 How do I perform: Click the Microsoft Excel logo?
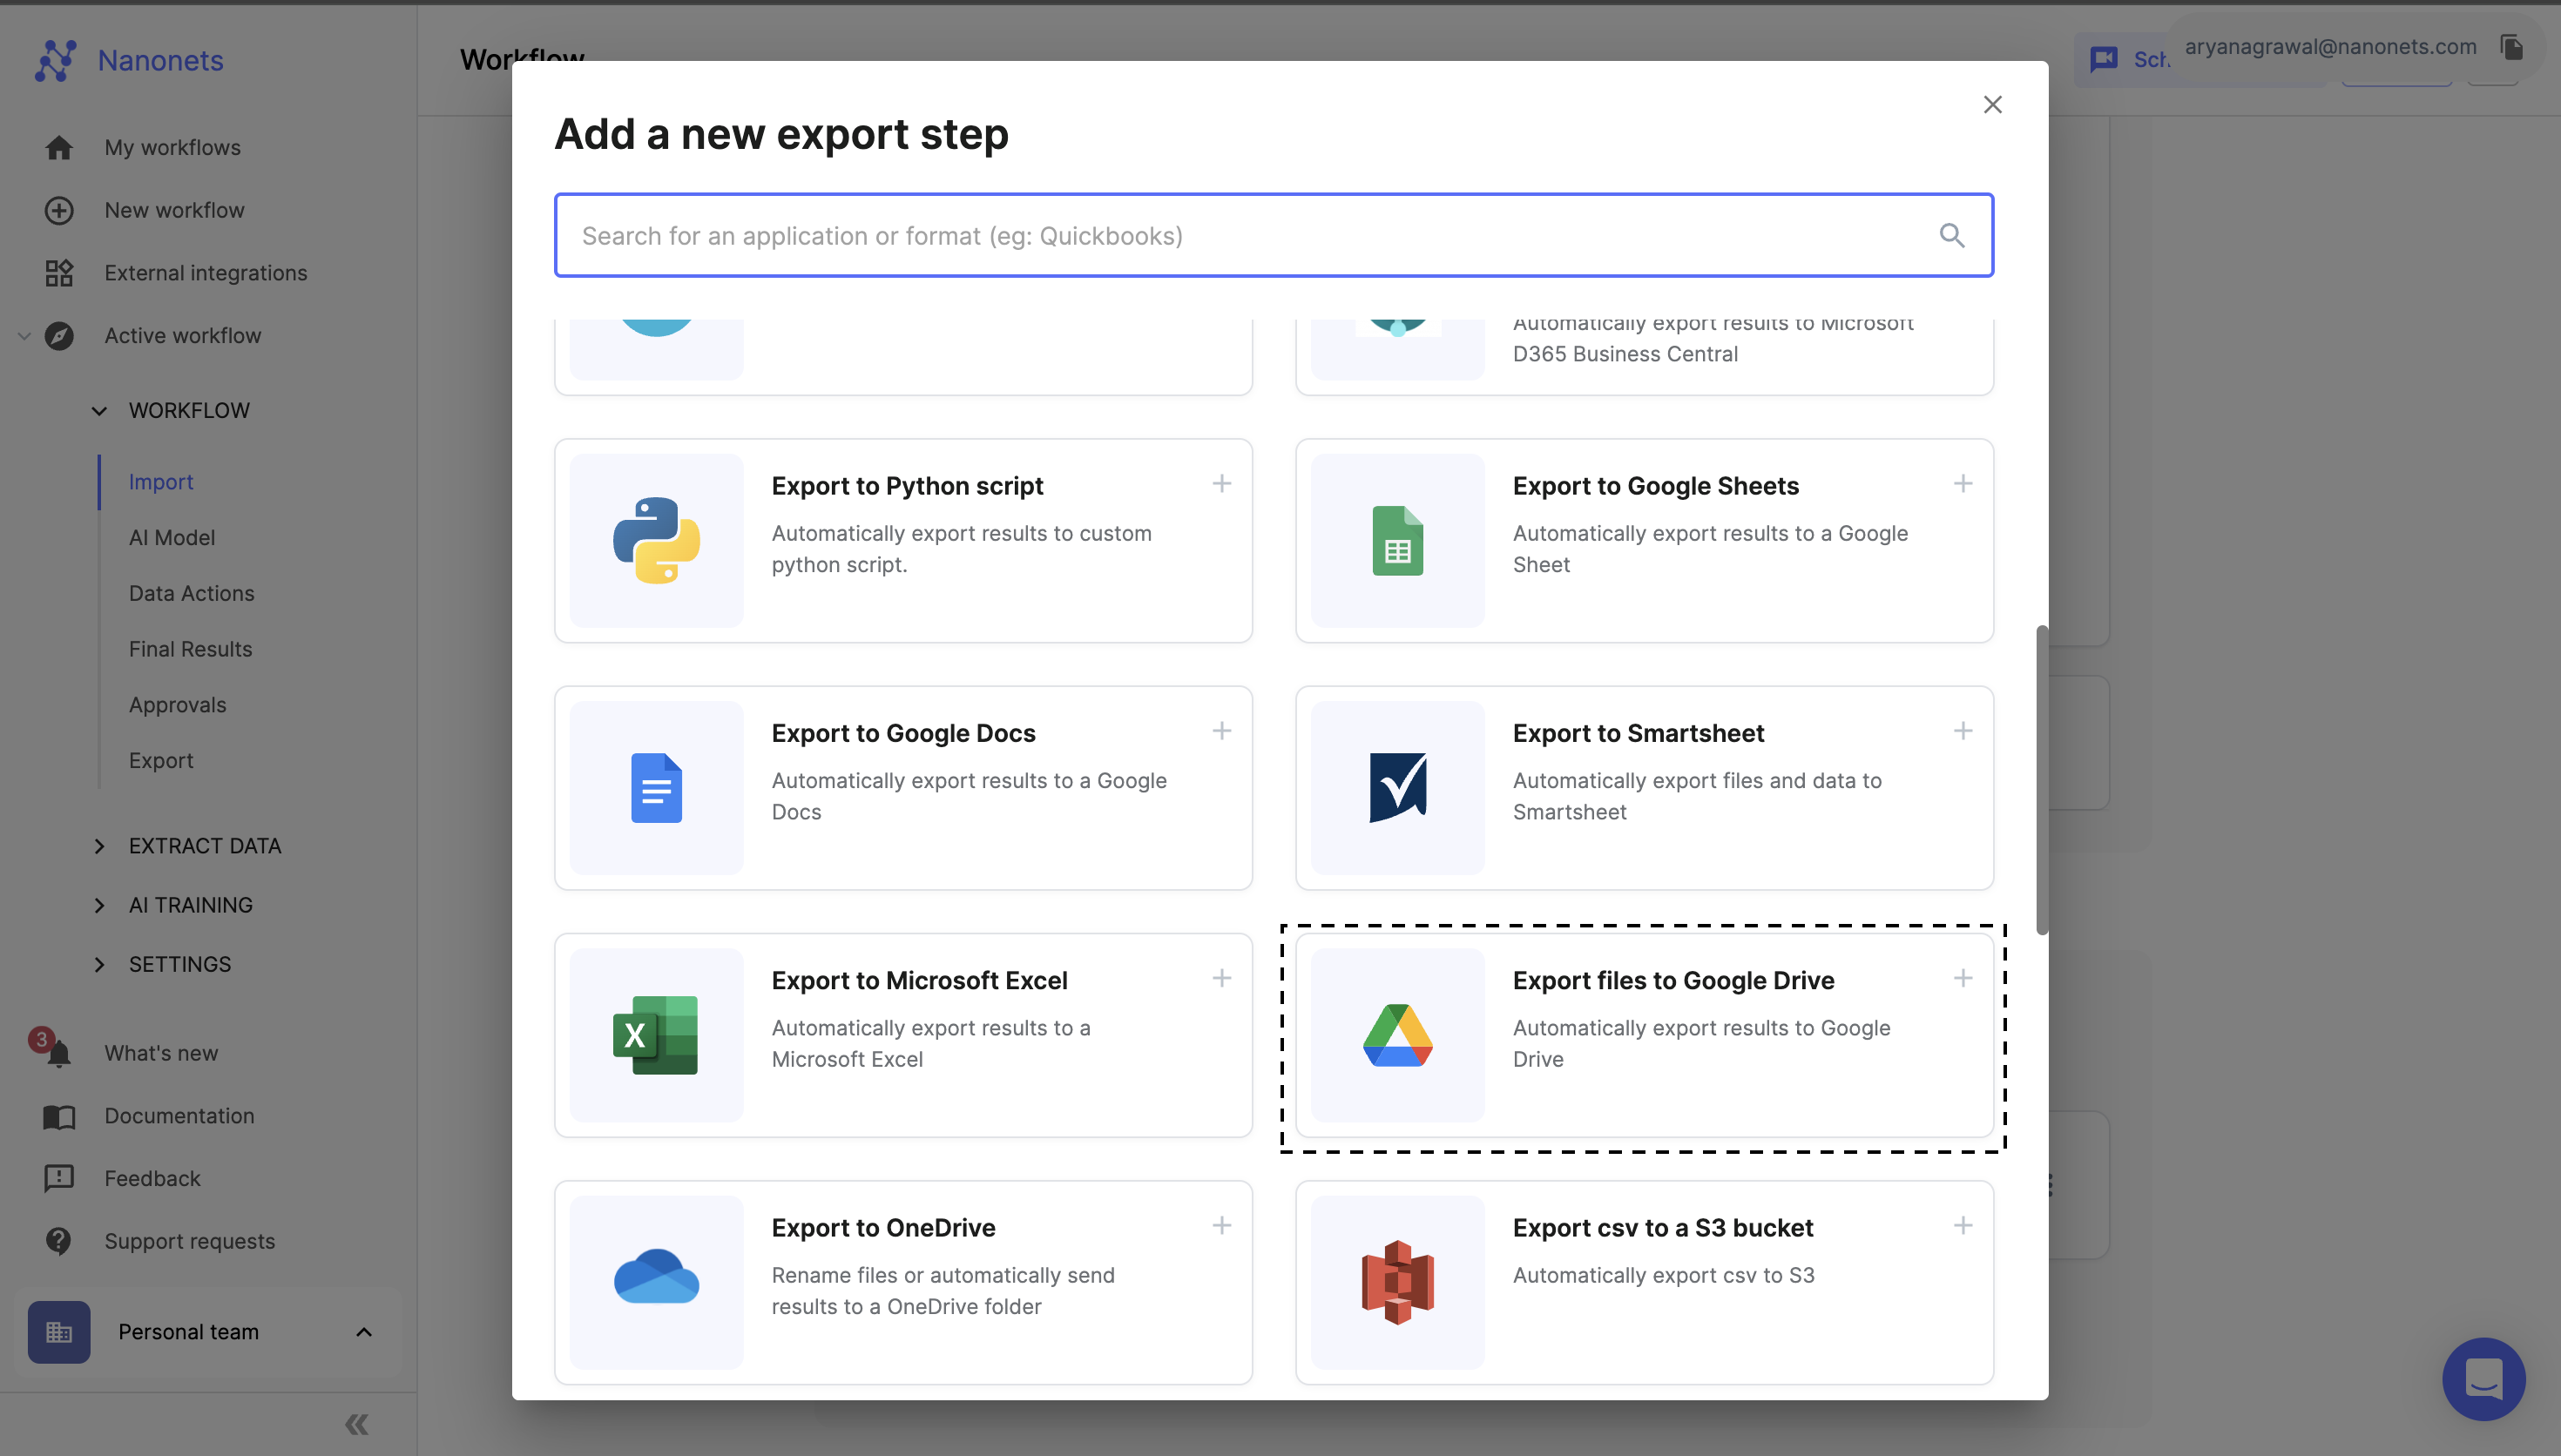point(656,1035)
